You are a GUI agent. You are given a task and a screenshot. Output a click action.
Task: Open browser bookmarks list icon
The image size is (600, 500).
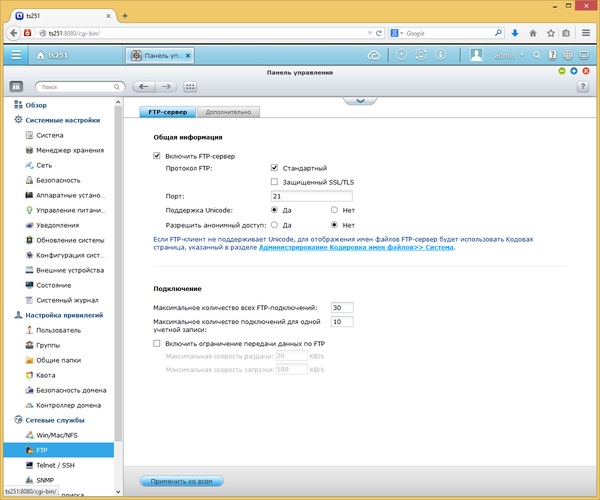[566, 33]
